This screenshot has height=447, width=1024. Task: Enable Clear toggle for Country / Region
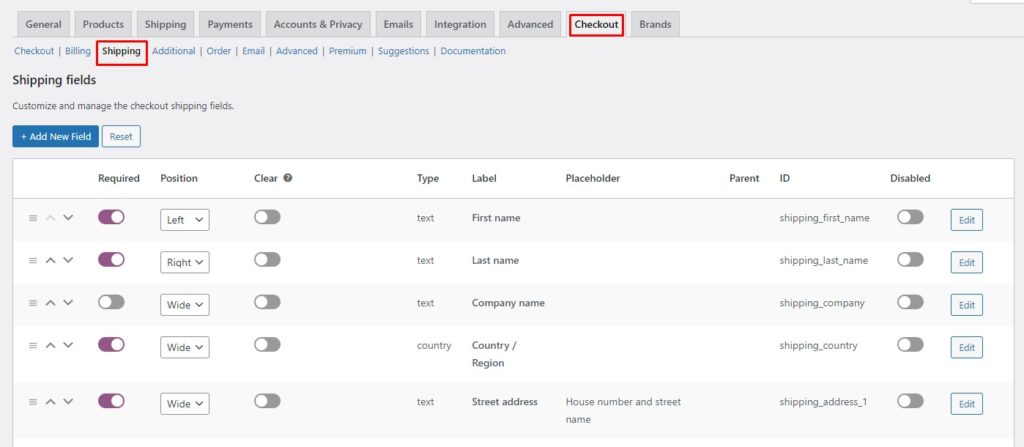pos(267,344)
